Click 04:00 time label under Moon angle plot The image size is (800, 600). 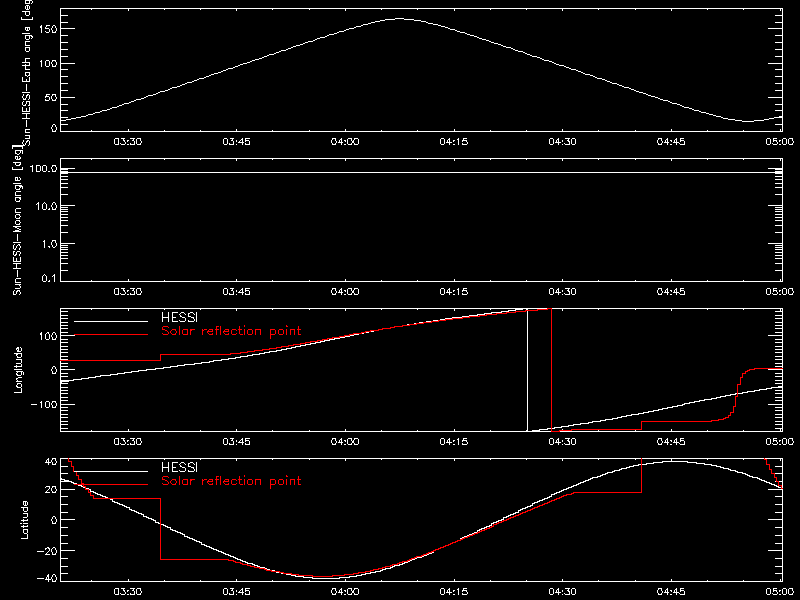click(345, 291)
